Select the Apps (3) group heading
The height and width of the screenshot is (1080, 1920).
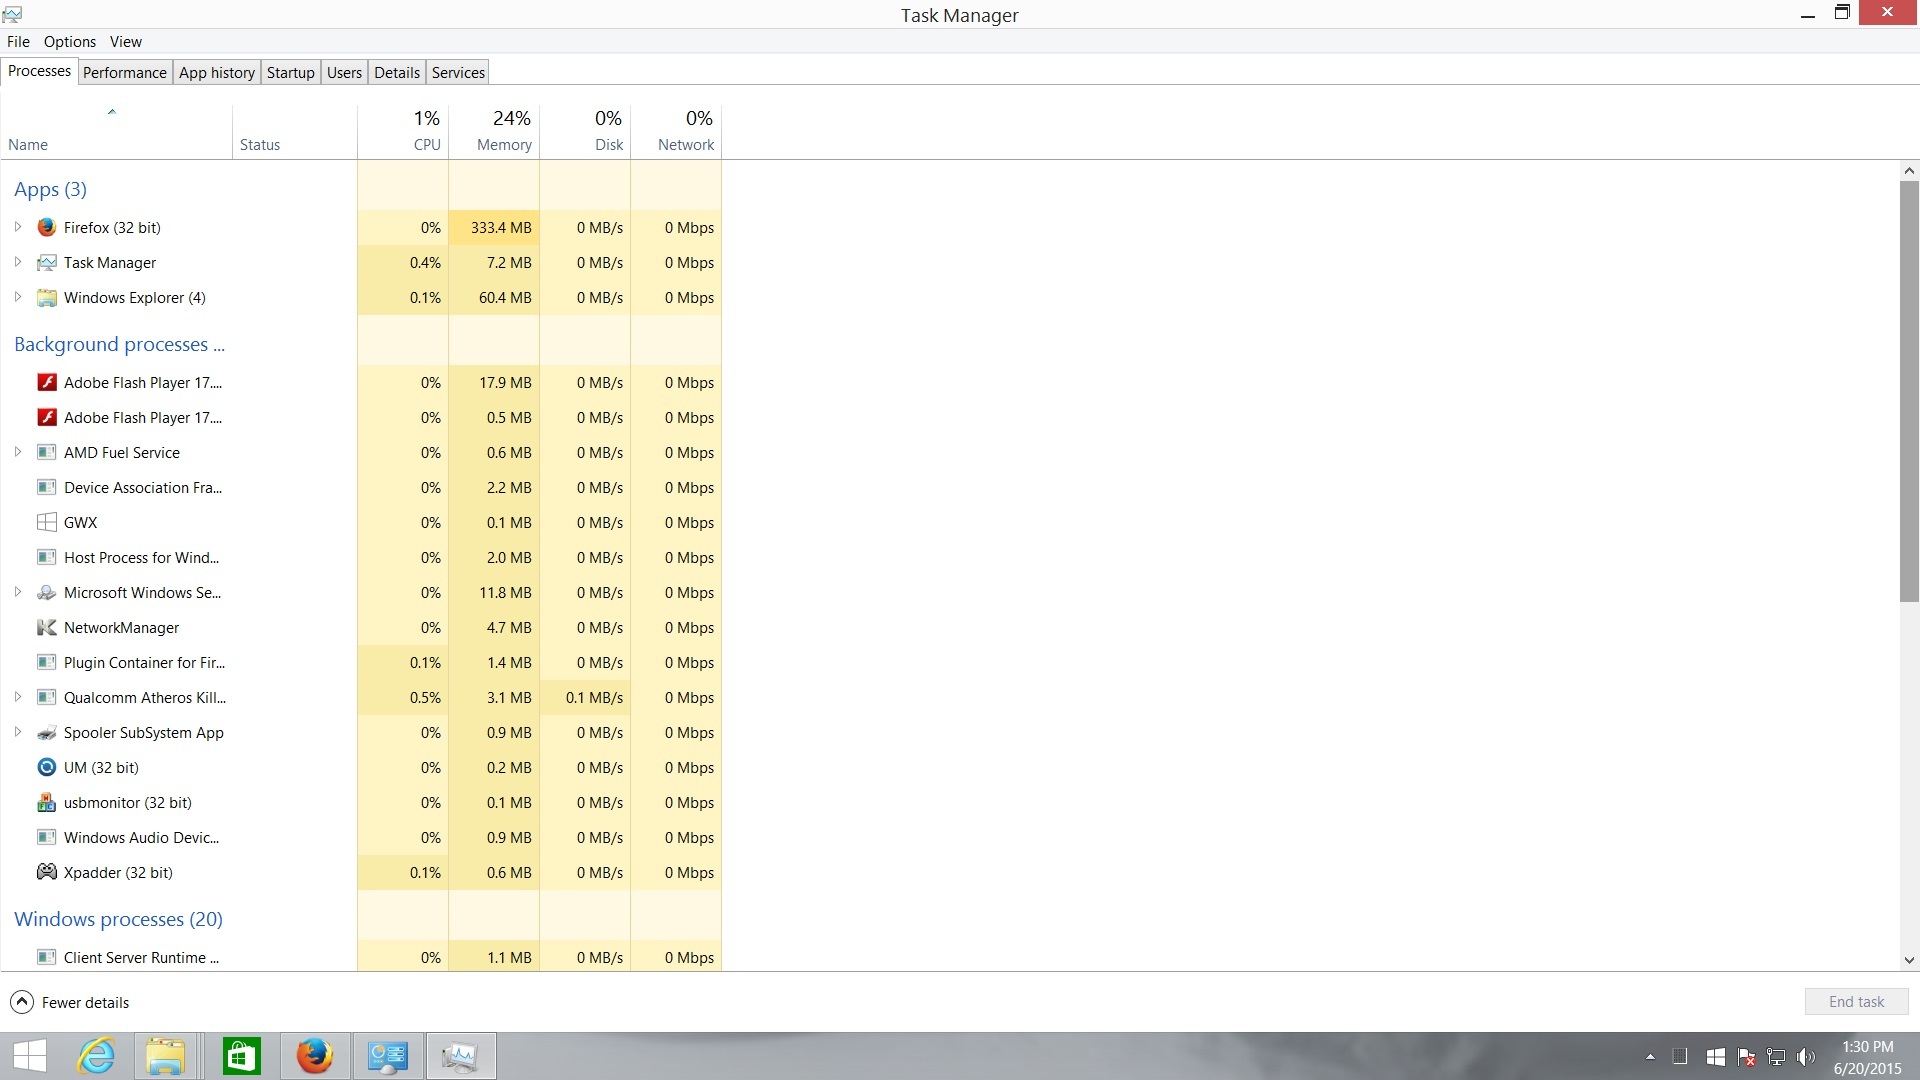pos(50,189)
